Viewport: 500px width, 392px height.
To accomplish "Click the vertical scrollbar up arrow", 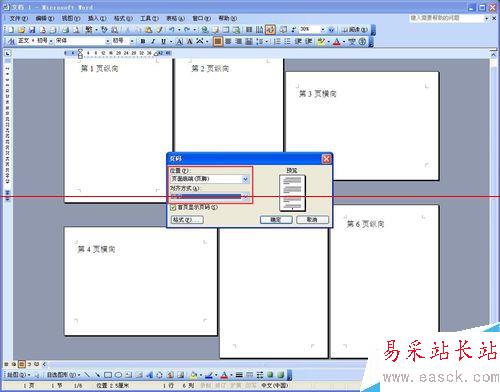I will click(493, 54).
